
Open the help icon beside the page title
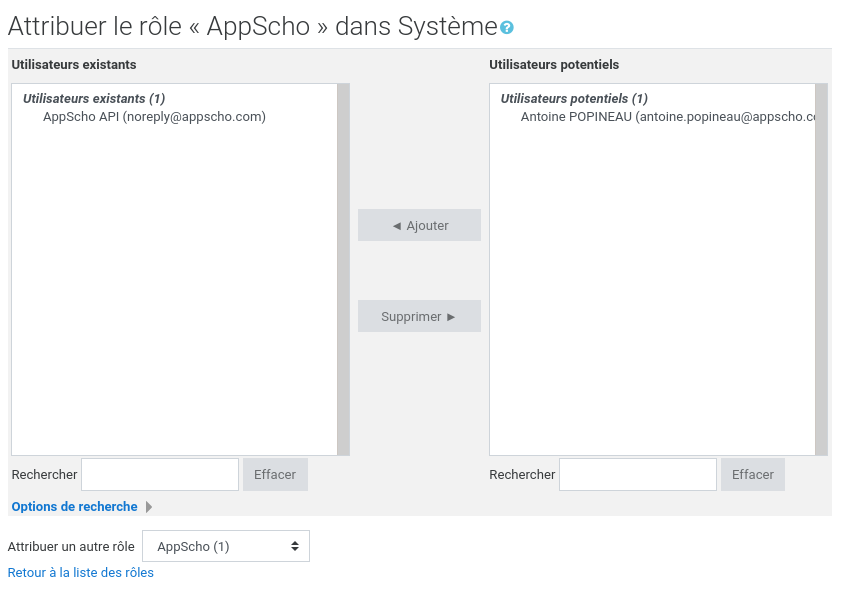tap(507, 28)
